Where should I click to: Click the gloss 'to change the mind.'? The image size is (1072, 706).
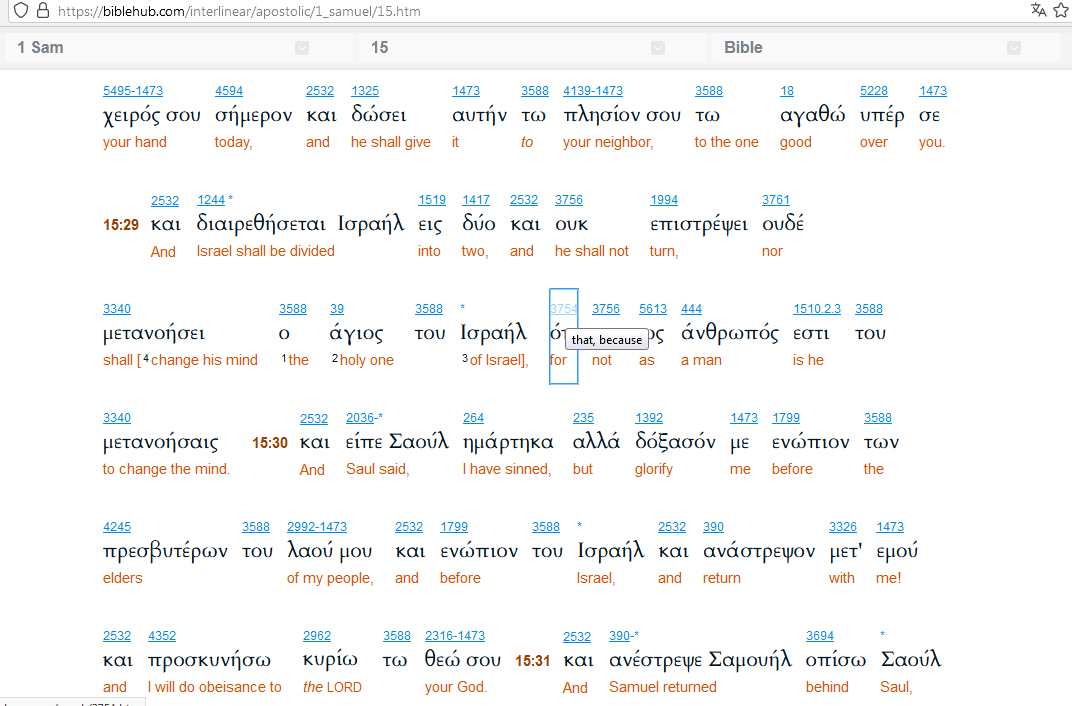pyautogui.click(x=166, y=469)
